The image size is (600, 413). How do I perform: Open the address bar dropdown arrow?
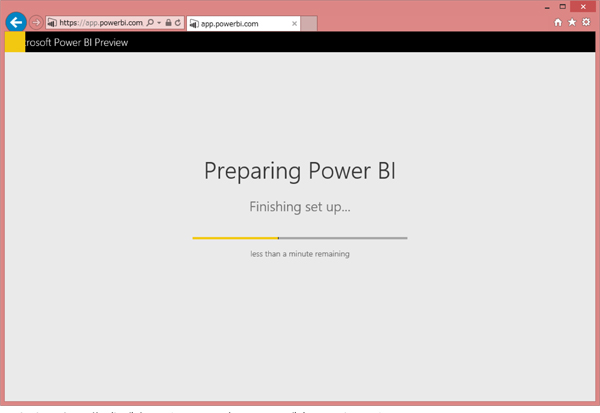[x=159, y=23]
